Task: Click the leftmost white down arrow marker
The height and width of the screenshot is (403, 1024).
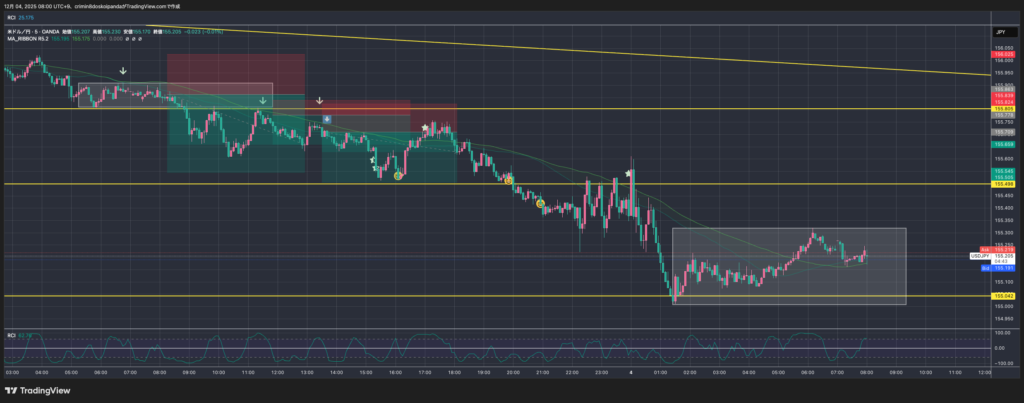Action: pyautogui.click(x=122, y=72)
